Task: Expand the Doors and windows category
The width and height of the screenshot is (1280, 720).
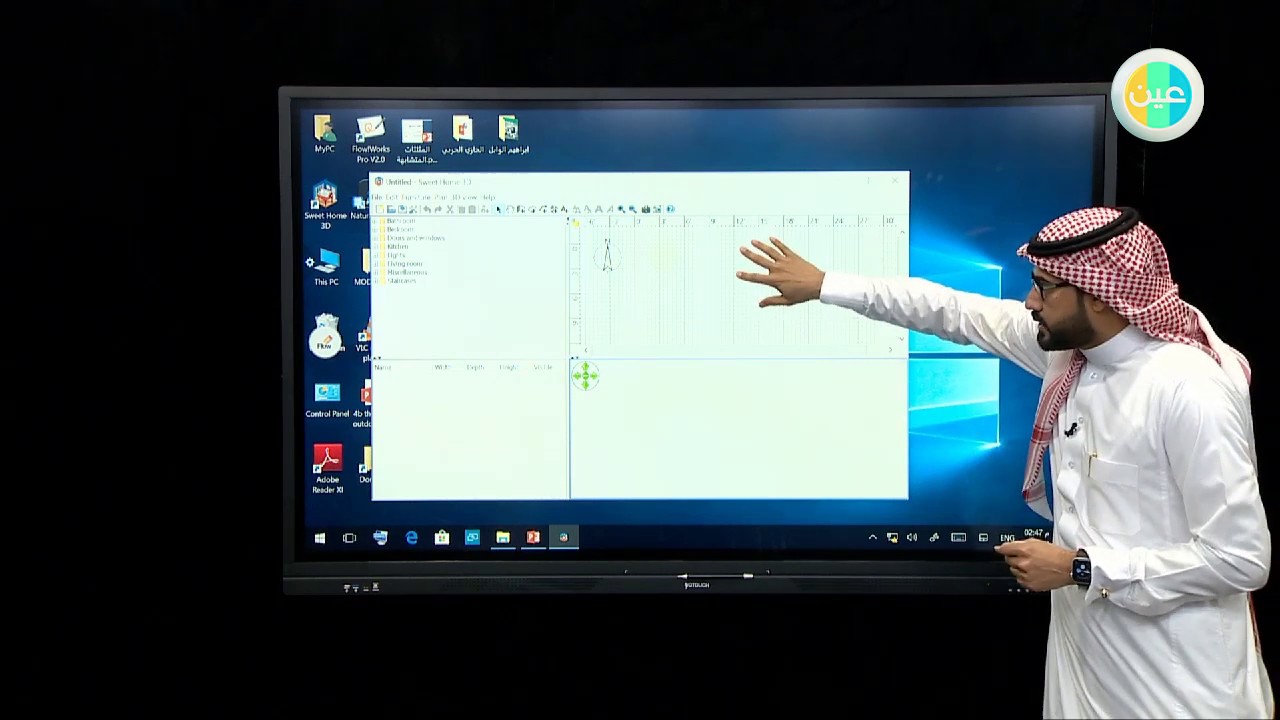Action: (375, 238)
